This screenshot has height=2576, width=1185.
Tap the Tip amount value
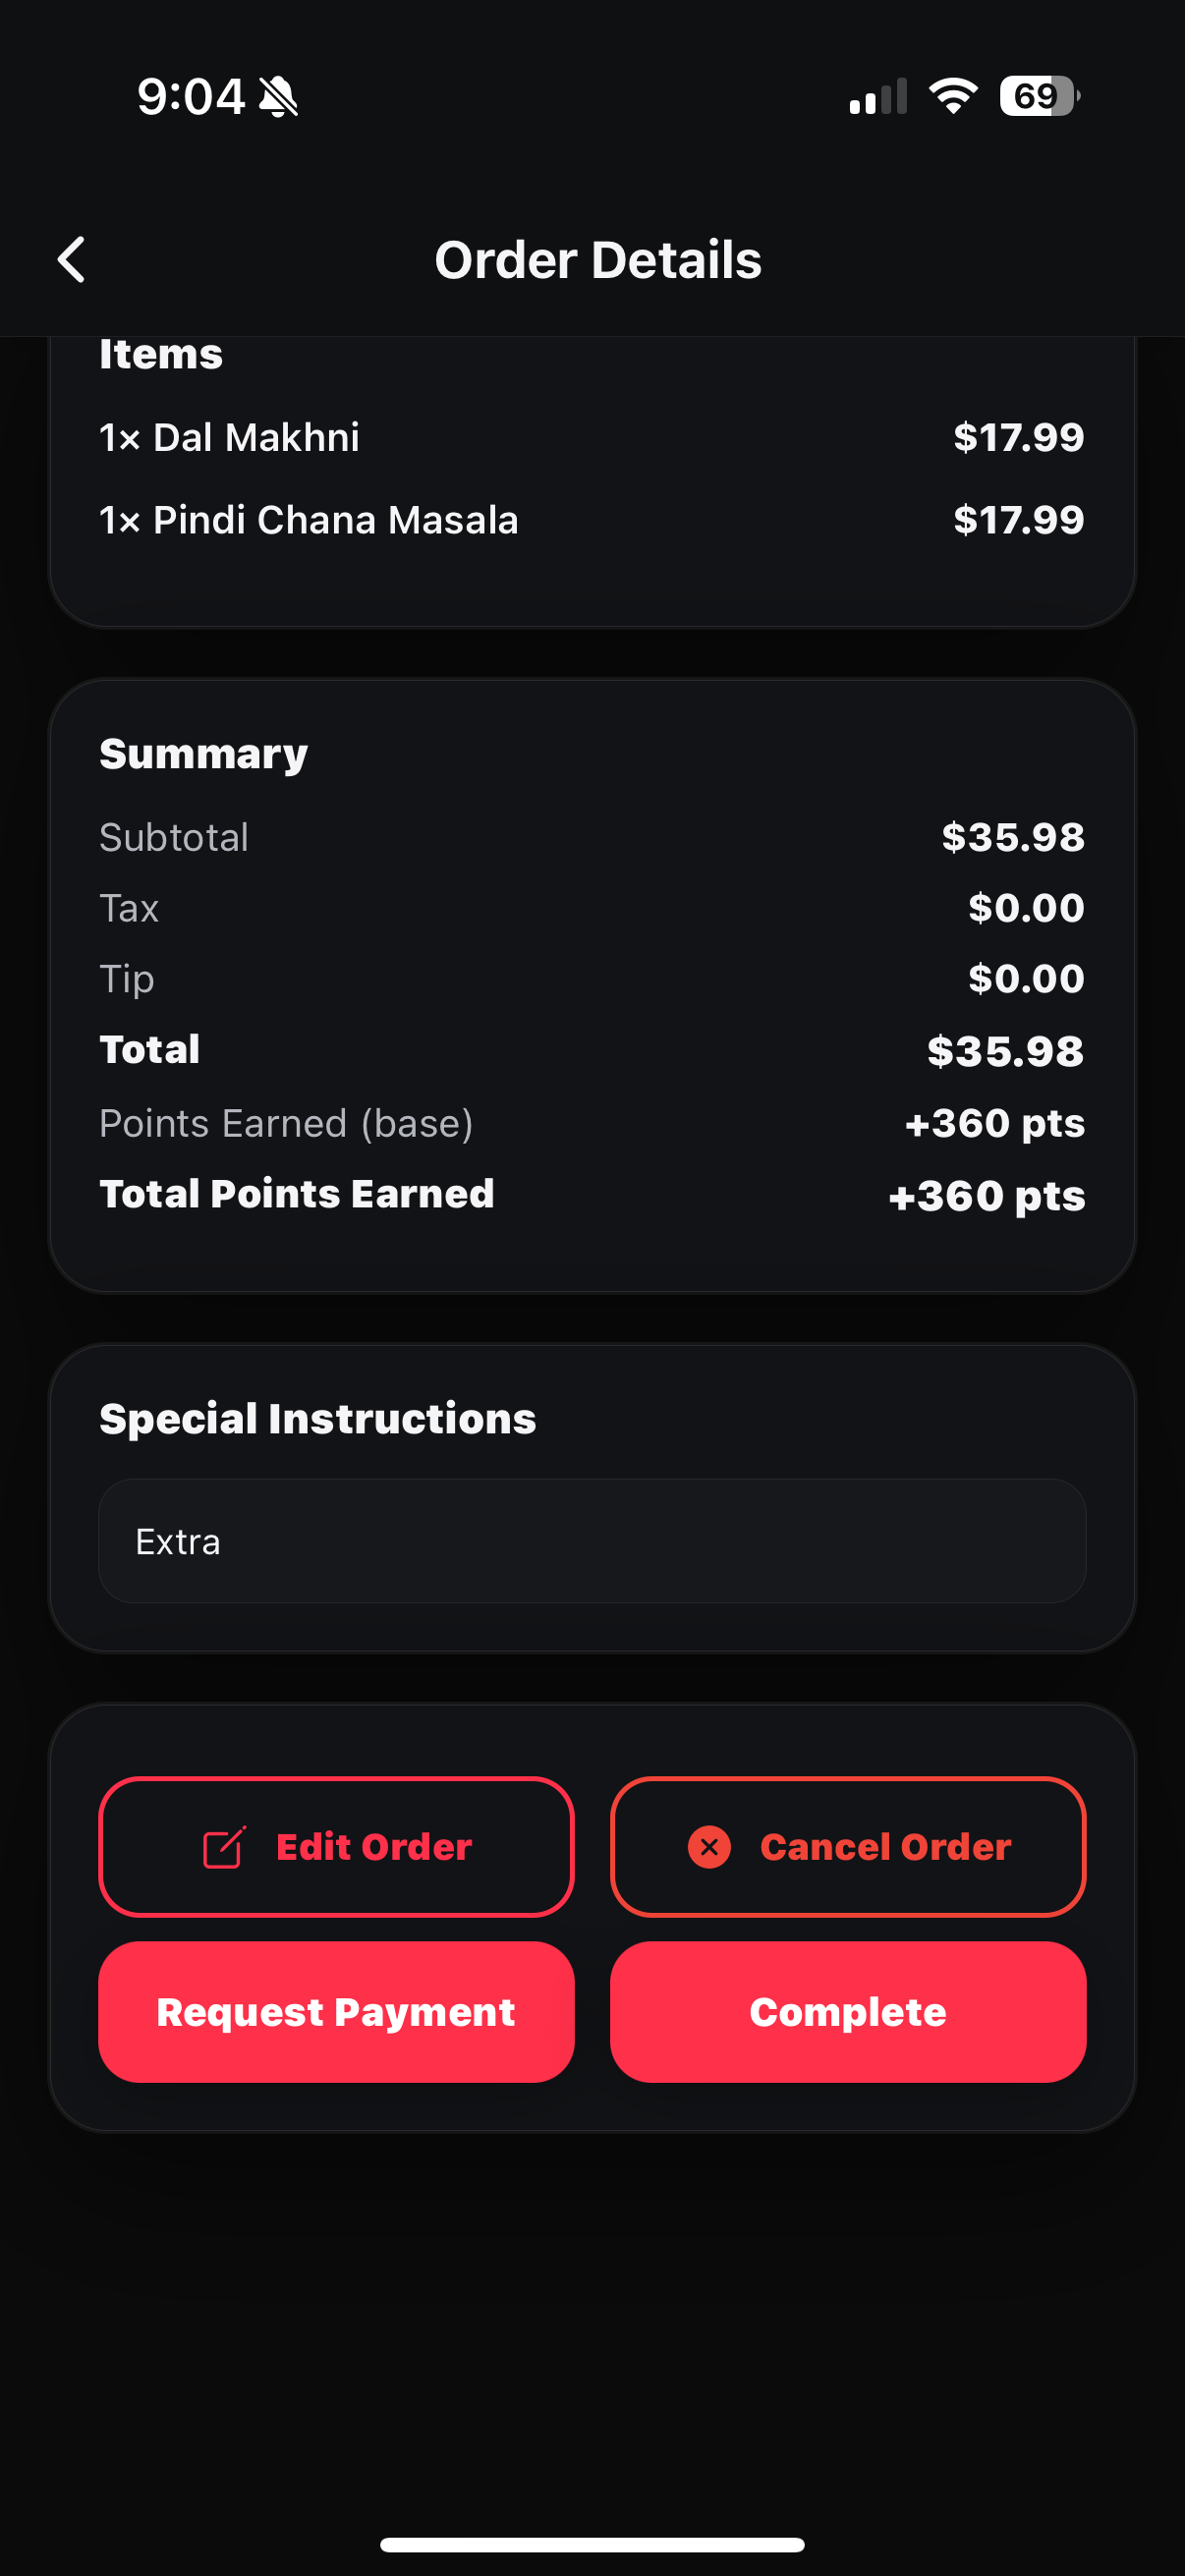[x=1026, y=979]
